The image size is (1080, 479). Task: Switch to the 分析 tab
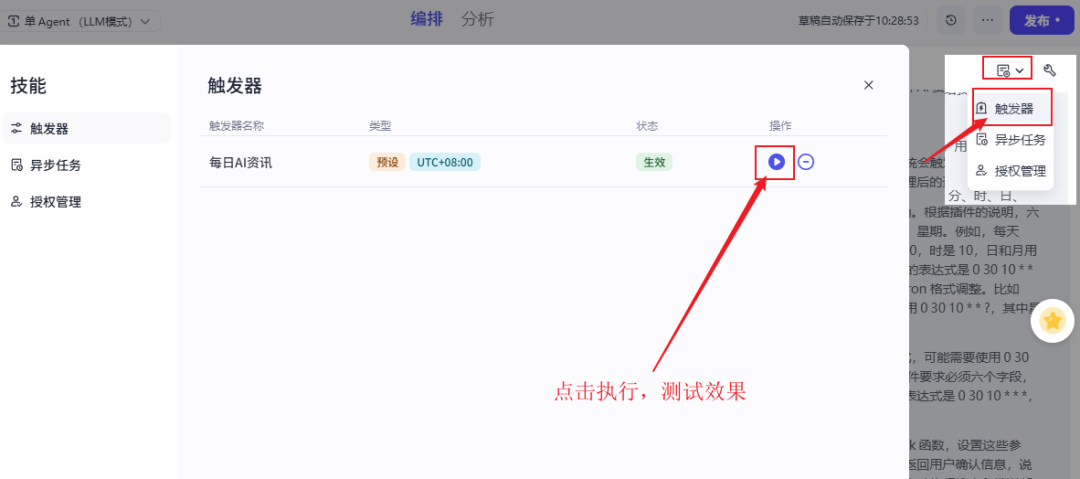click(477, 19)
